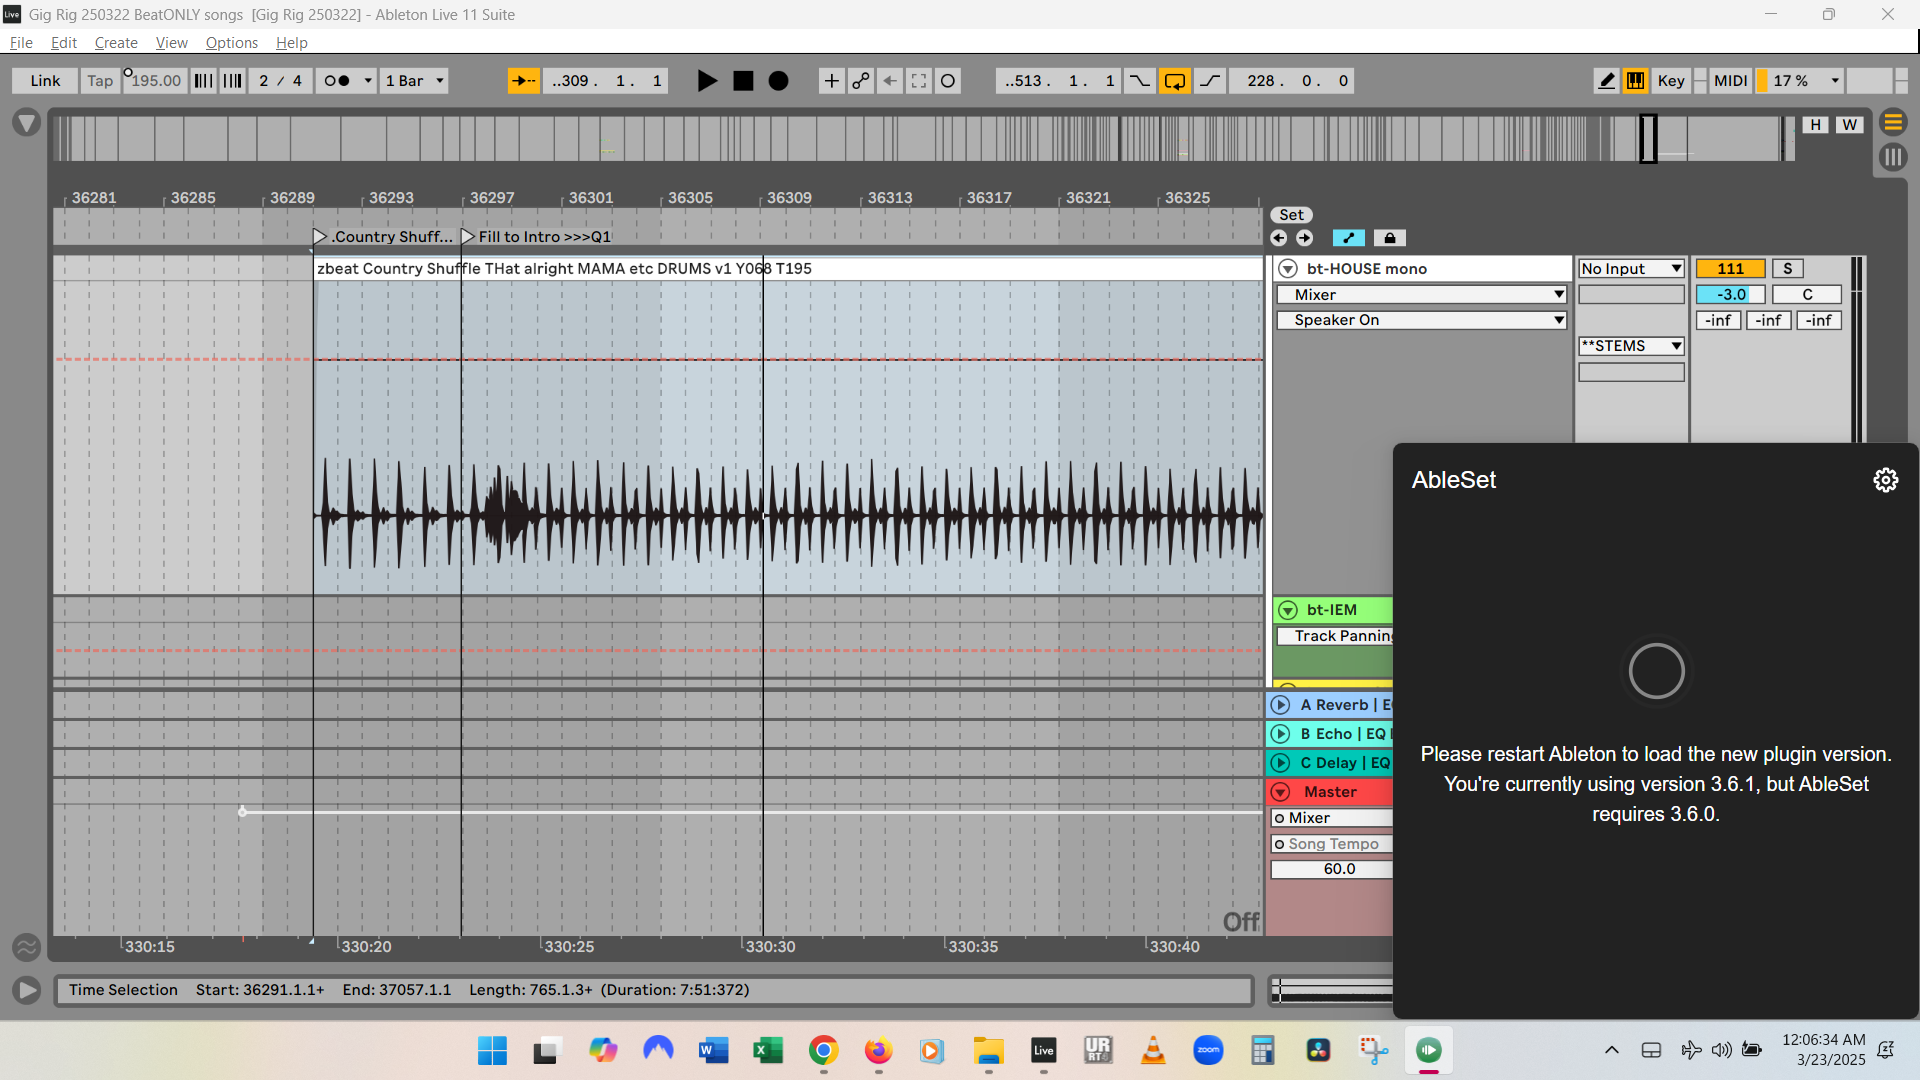Adjust track volume -3.0 field
Screen dimensions: 1920x1080
[x=1730, y=295]
